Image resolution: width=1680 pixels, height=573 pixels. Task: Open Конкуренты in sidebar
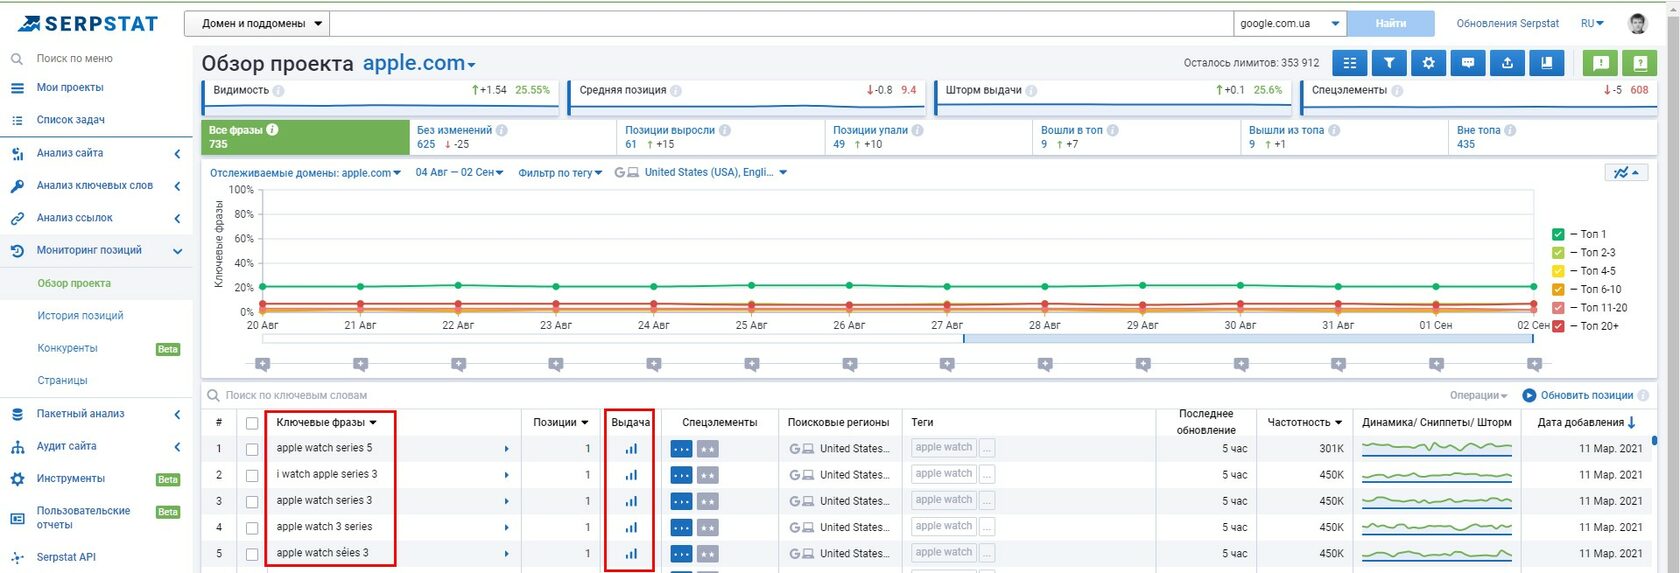(x=67, y=348)
